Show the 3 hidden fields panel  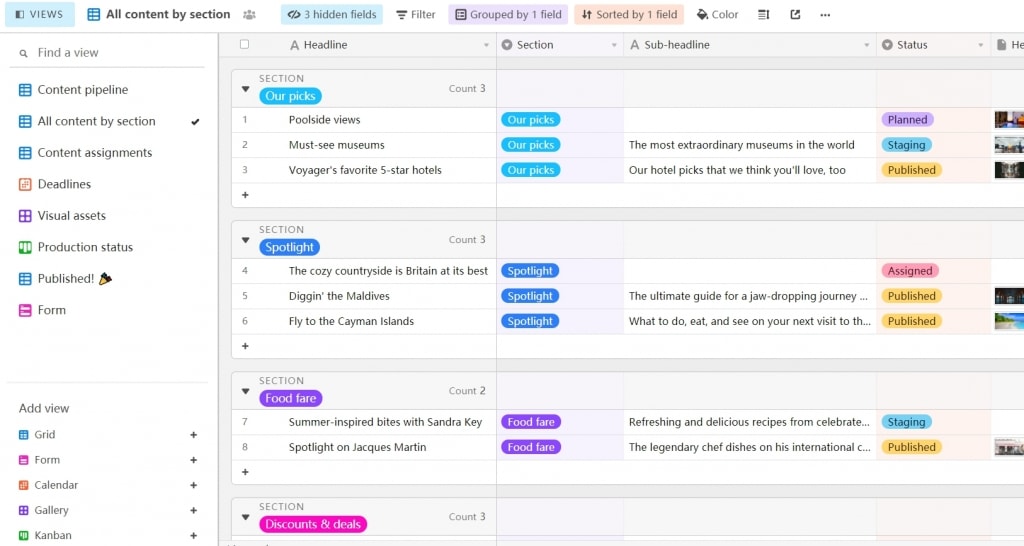coord(330,15)
